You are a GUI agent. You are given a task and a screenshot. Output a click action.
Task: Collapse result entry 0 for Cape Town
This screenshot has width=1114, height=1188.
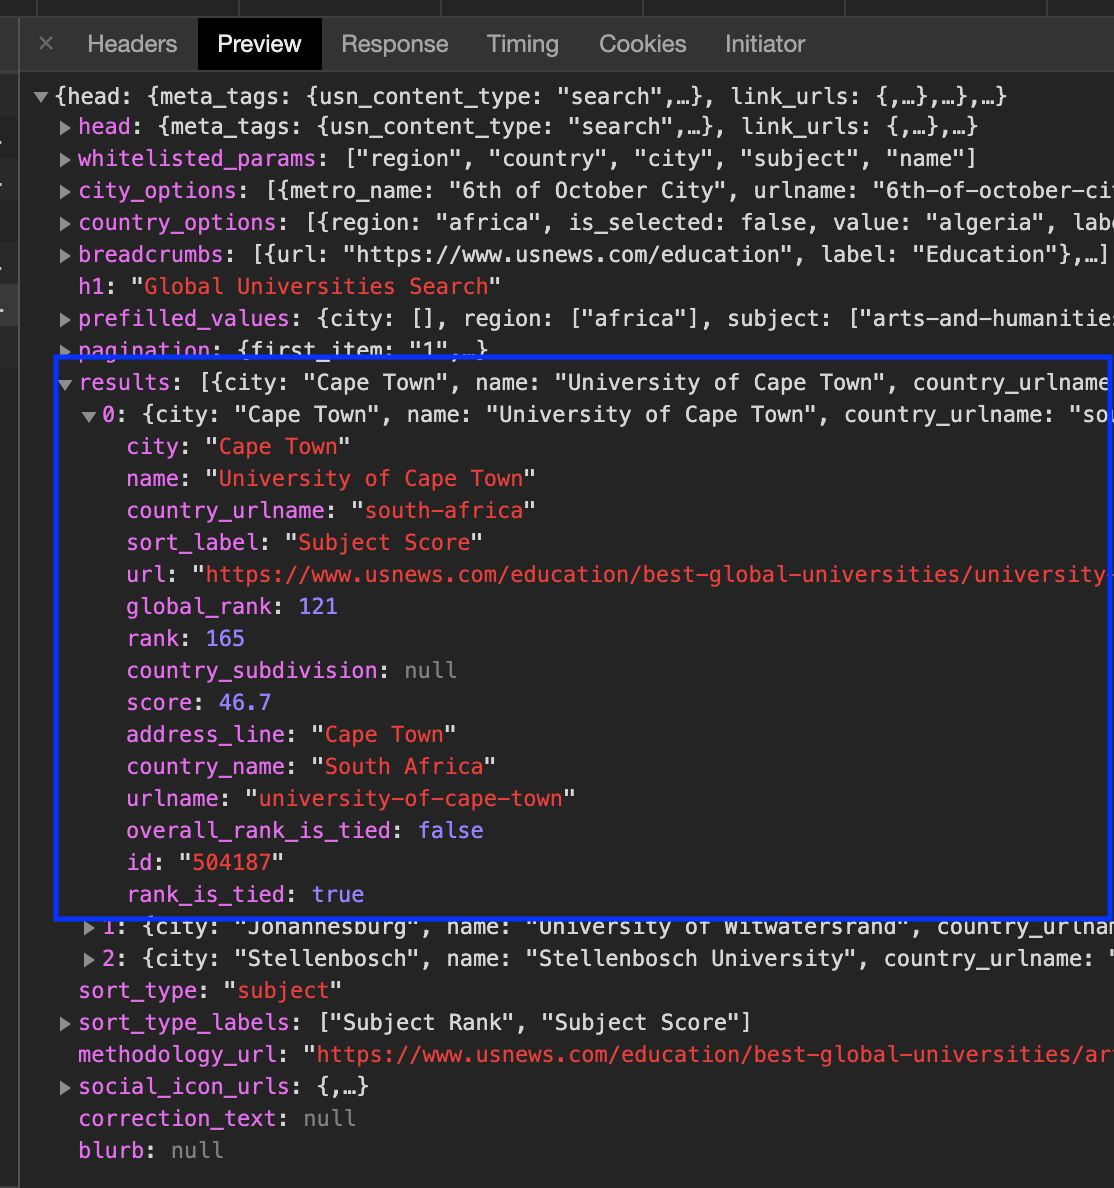(x=88, y=414)
